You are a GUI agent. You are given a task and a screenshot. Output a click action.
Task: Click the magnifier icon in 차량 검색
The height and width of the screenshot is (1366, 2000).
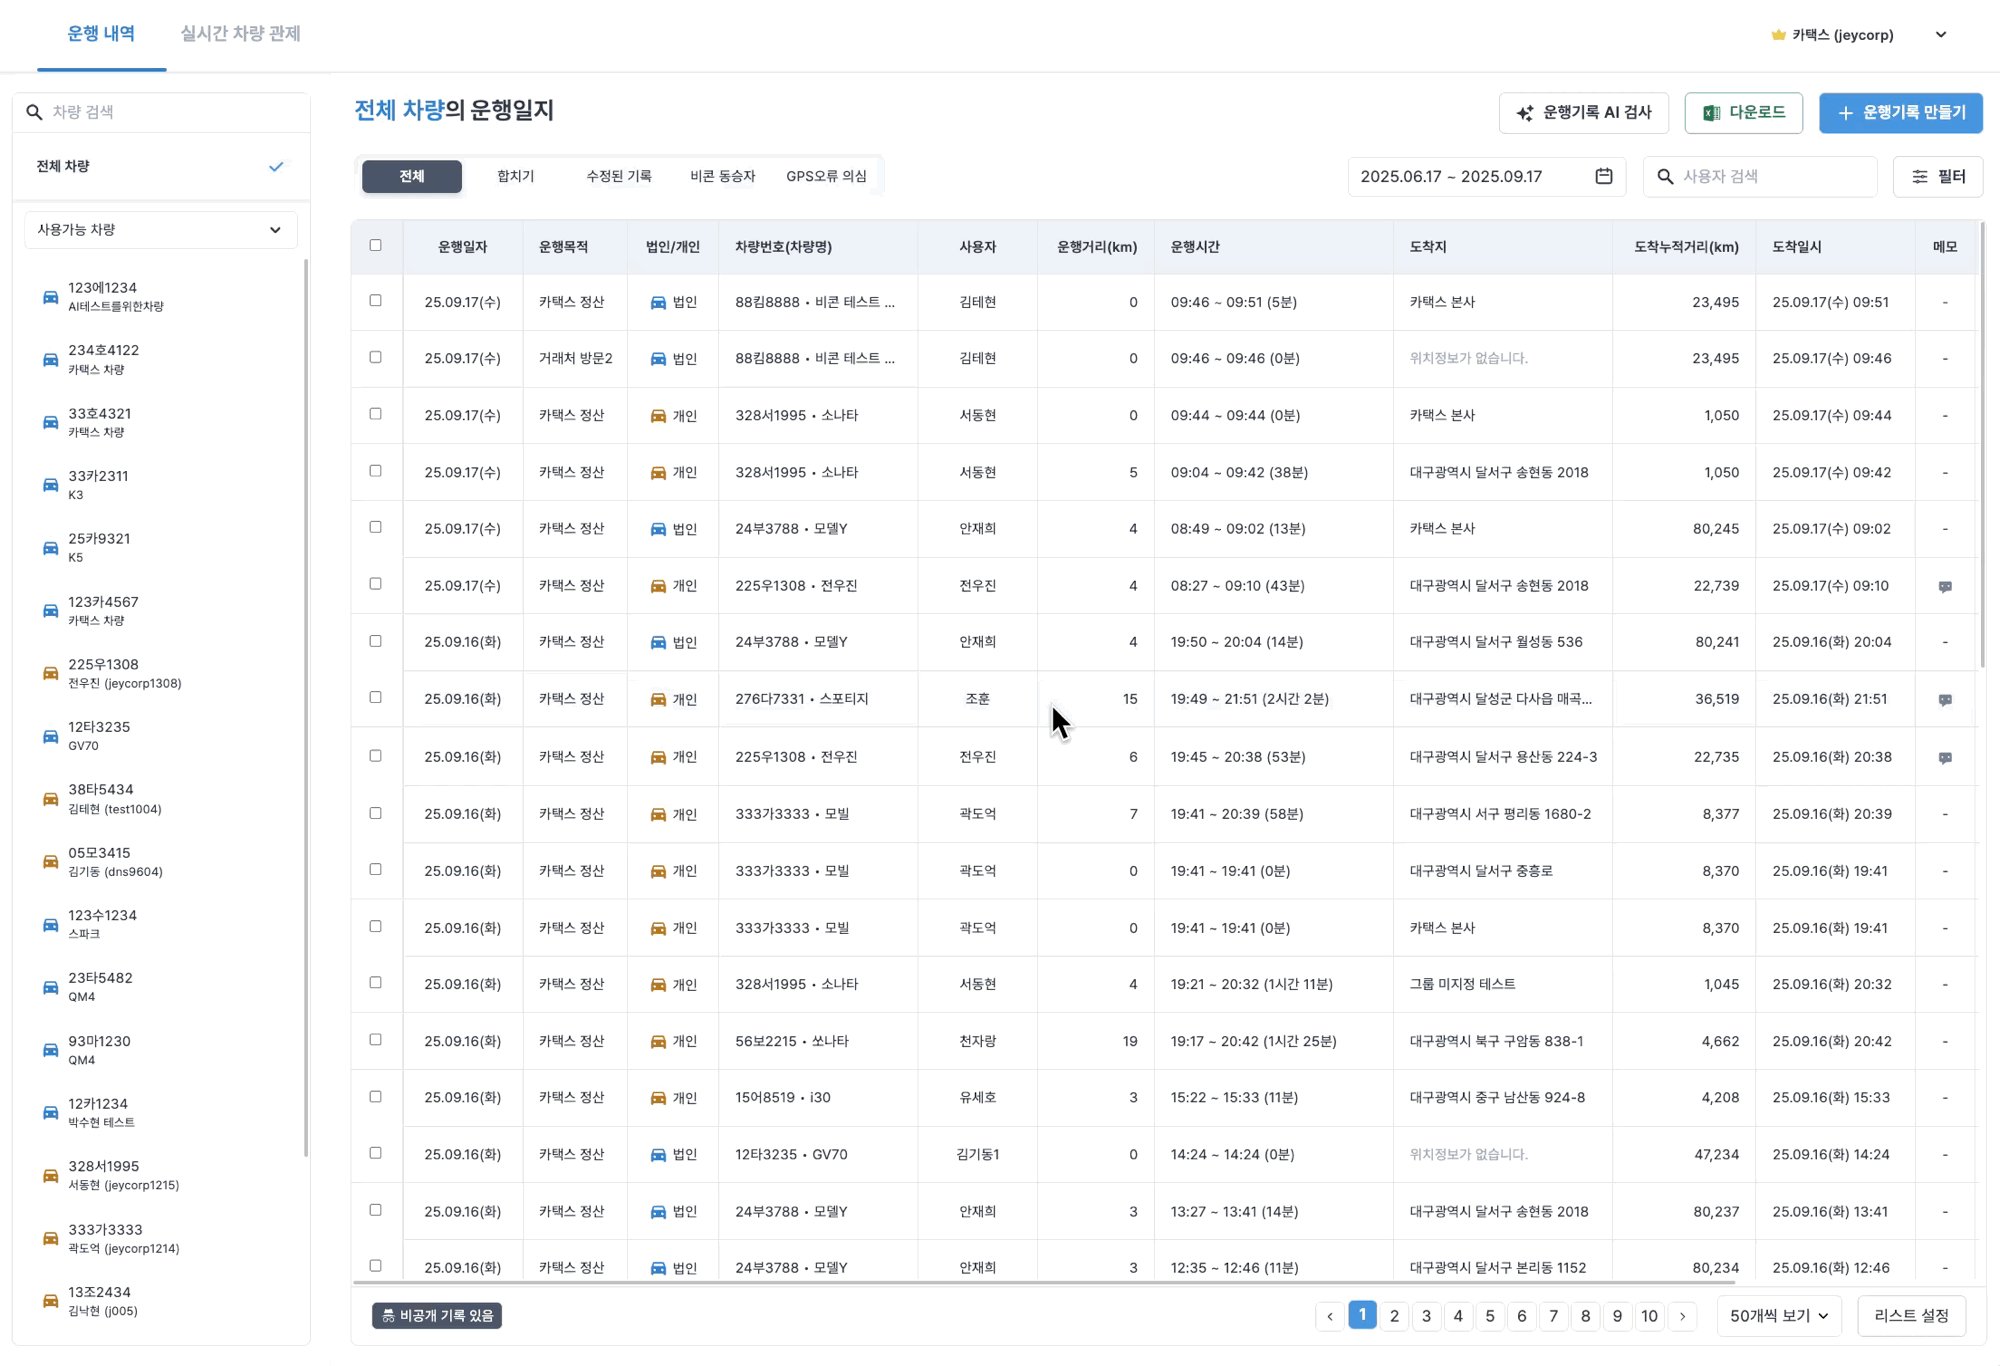tap(34, 112)
